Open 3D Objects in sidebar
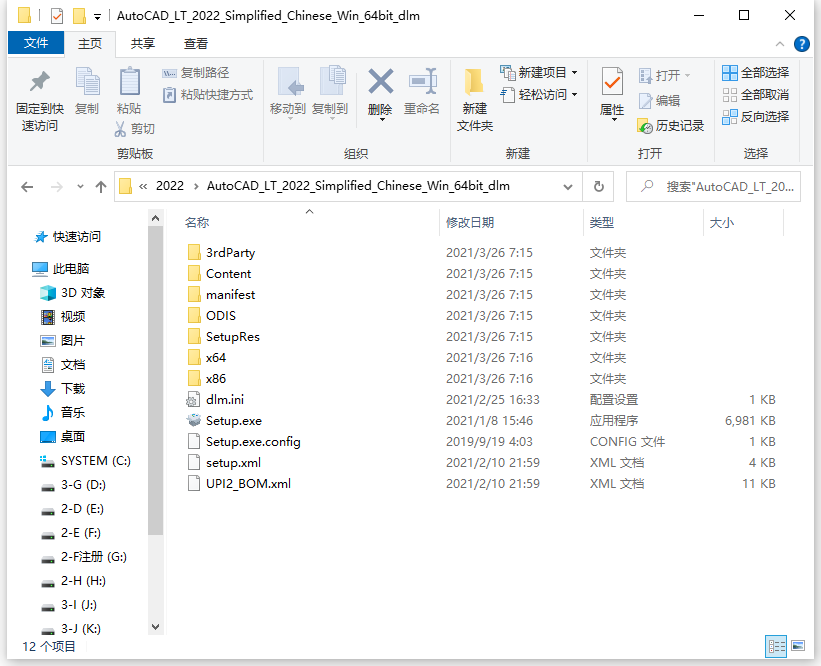821x666 pixels. click(72, 293)
